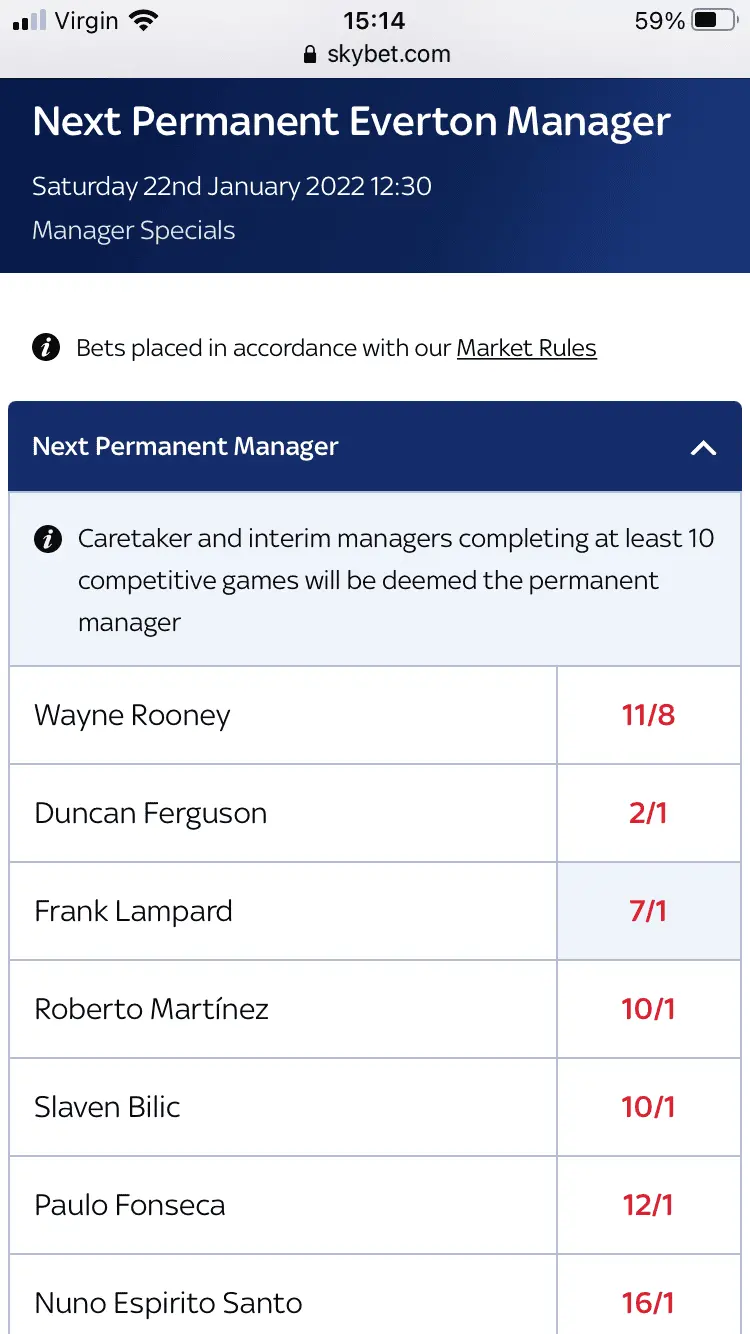Tap the info icon beside caretaker rule note
The image size is (750, 1334).
click(x=46, y=539)
